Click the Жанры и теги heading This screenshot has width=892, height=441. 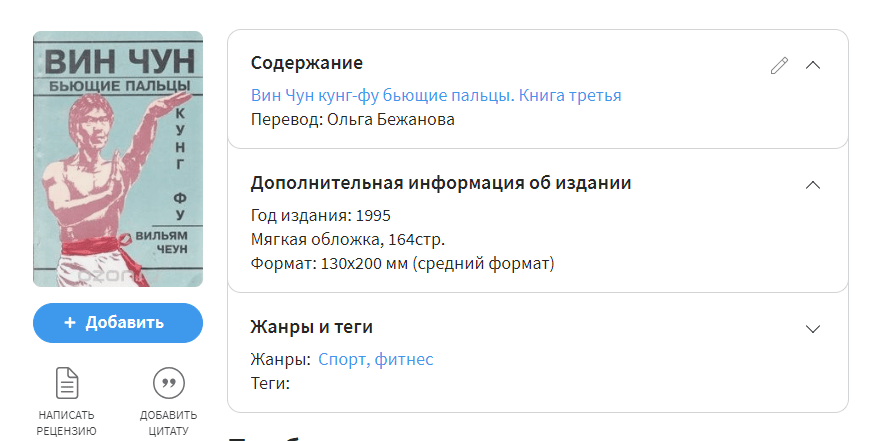pos(311,327)
